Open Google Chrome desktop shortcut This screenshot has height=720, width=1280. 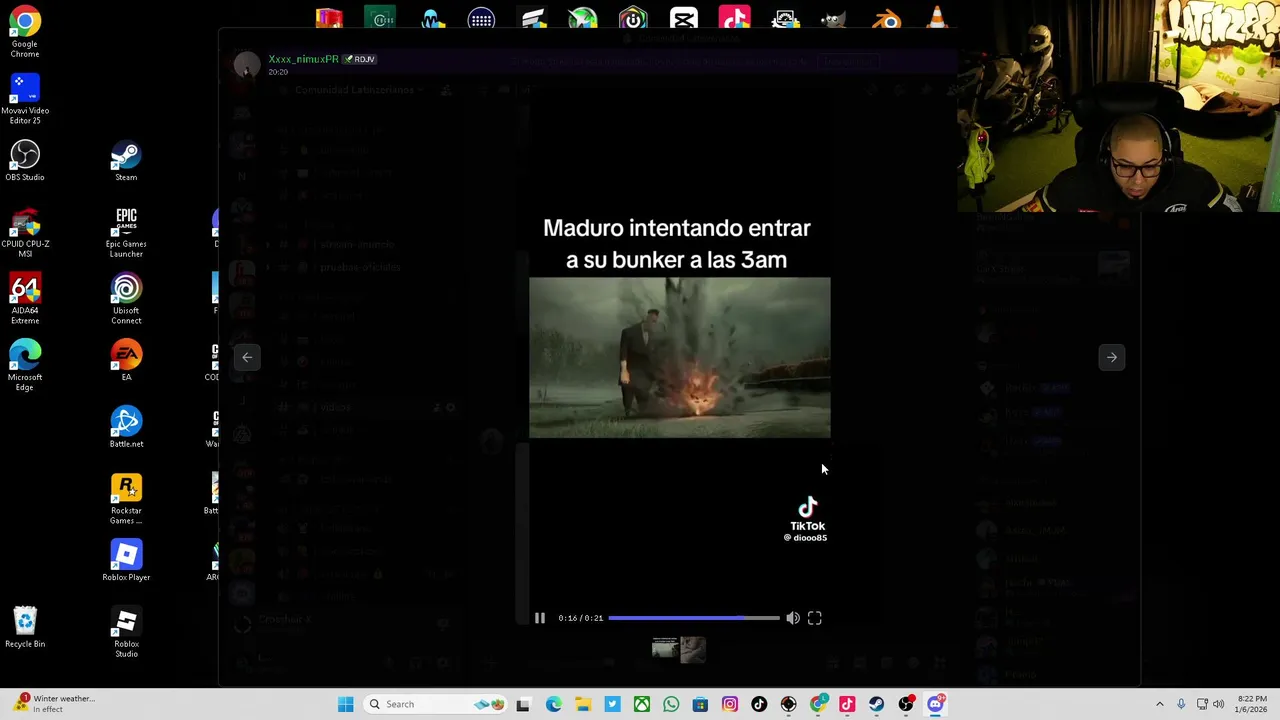click(x=25, y=32)
